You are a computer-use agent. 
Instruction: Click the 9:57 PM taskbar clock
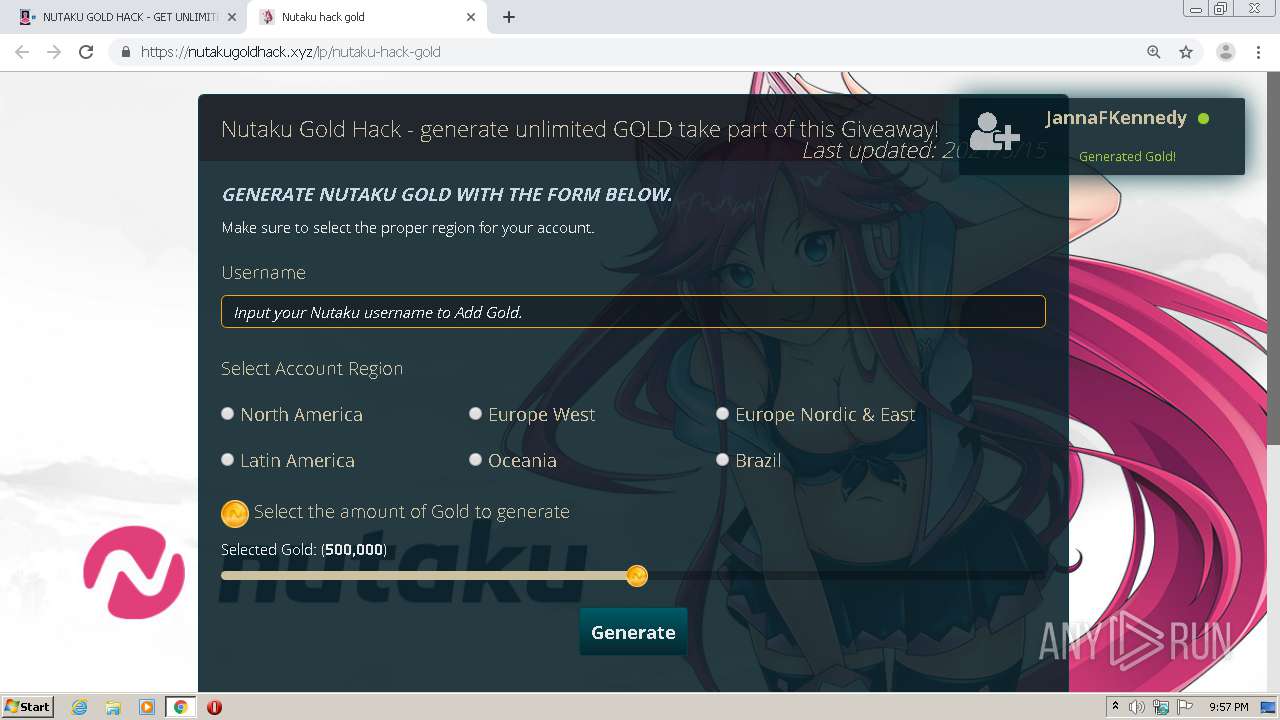tap(1228, 707)
